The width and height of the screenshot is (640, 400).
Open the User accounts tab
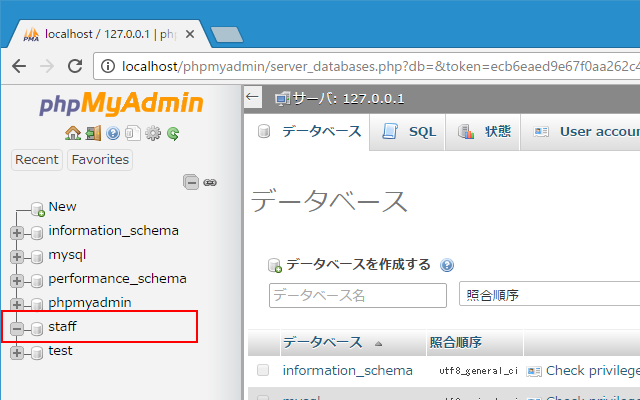click(580, 132)
